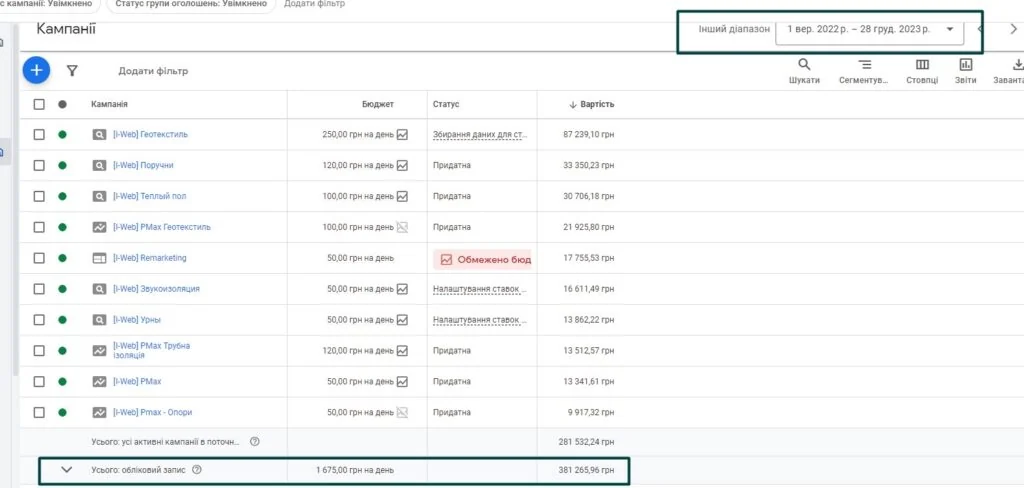Click Додати фільтр in the top filter bar
Viewport: 1024px width, 488px height.
point(315,4)
